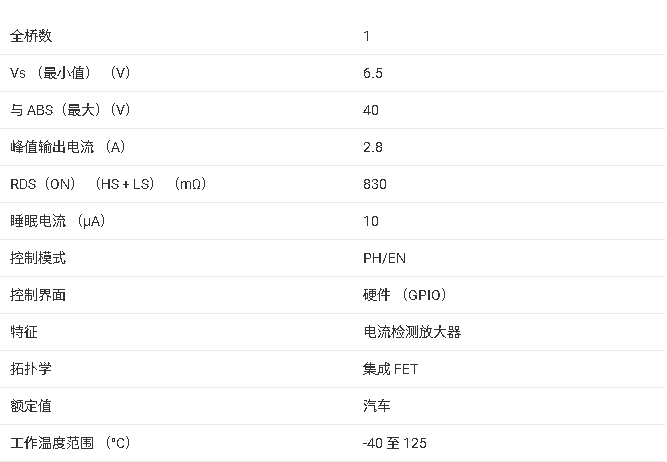Select the 集成 FET value

(x=391, y=369)
